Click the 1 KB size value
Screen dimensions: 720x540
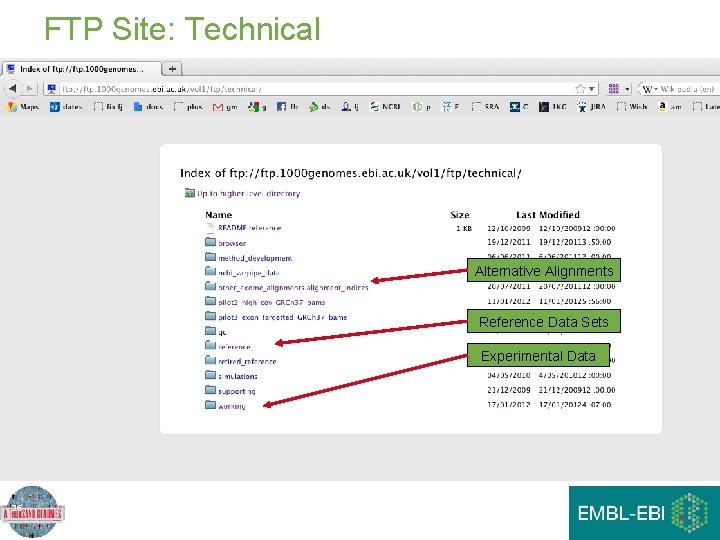coord(464,228)
